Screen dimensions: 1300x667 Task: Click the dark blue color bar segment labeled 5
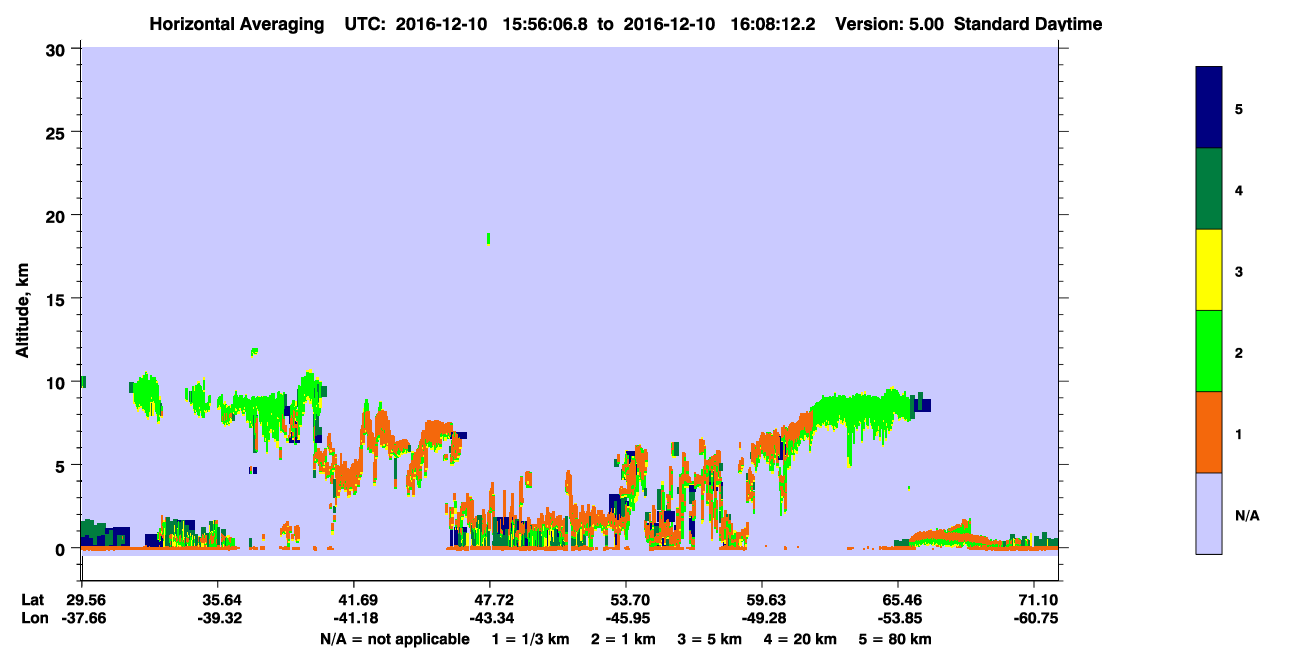coord(1209,108)
